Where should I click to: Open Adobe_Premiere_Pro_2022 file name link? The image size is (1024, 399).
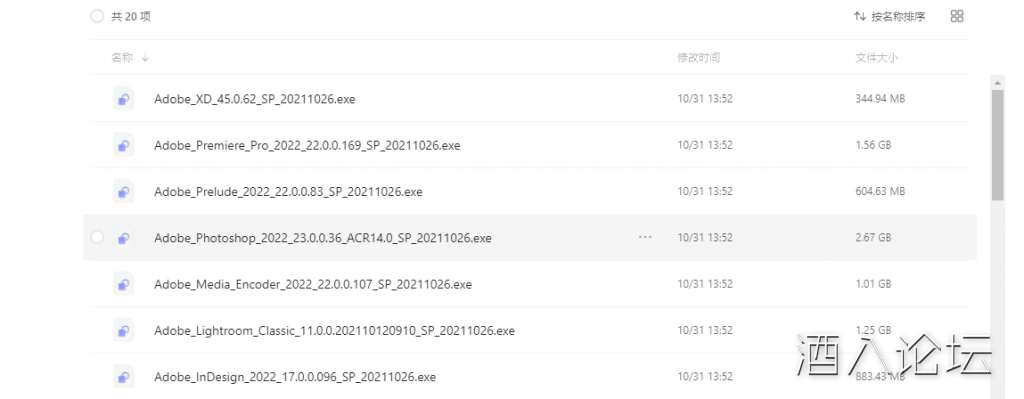click(307, 146)
